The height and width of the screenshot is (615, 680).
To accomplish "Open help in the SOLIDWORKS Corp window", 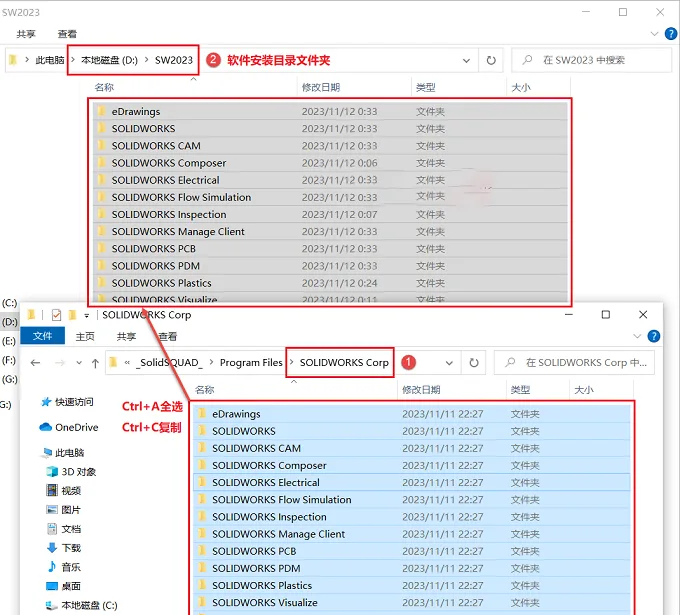I will (x=654, y=336).
